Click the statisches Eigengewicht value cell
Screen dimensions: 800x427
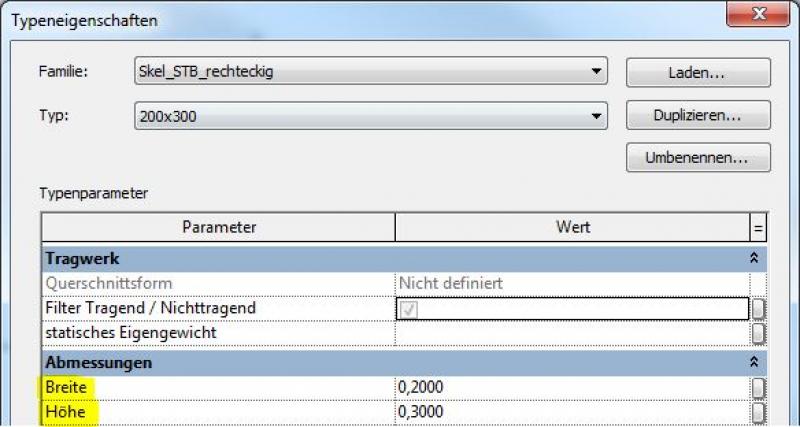click(x=570, y=333)
